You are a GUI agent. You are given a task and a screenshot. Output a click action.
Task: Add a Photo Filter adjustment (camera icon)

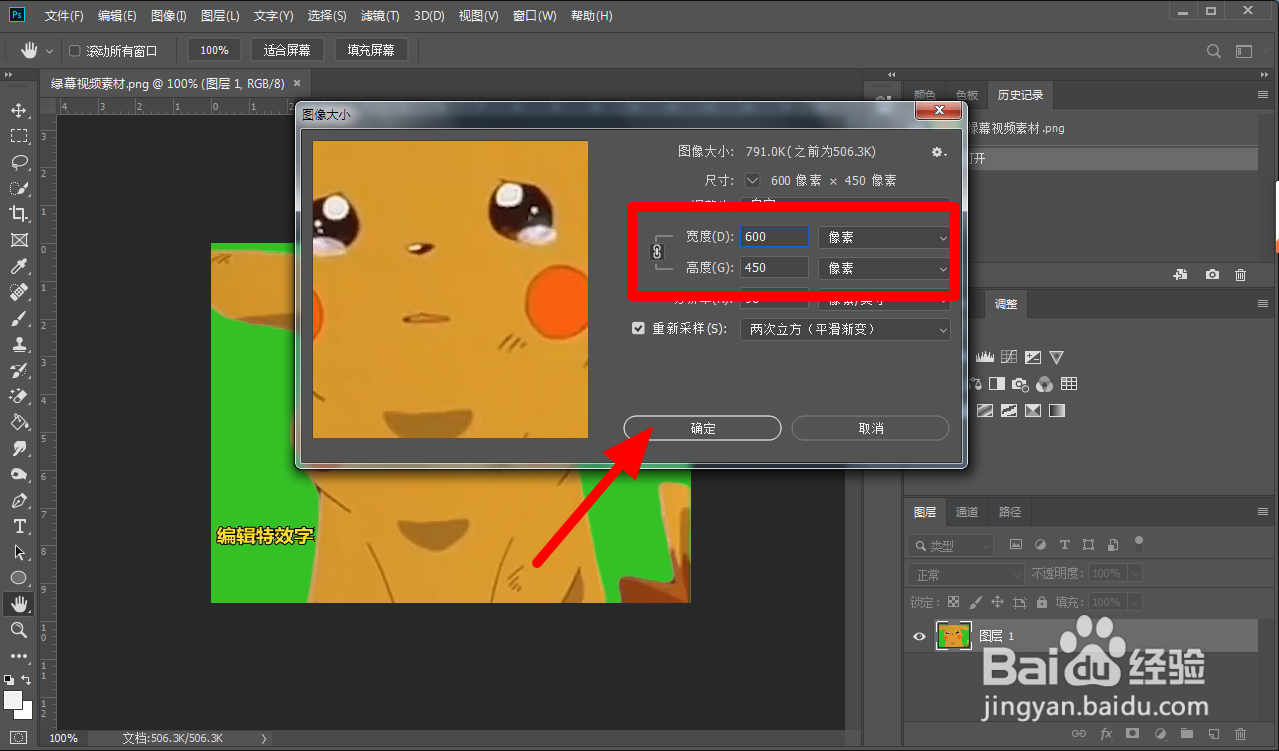1020,384
